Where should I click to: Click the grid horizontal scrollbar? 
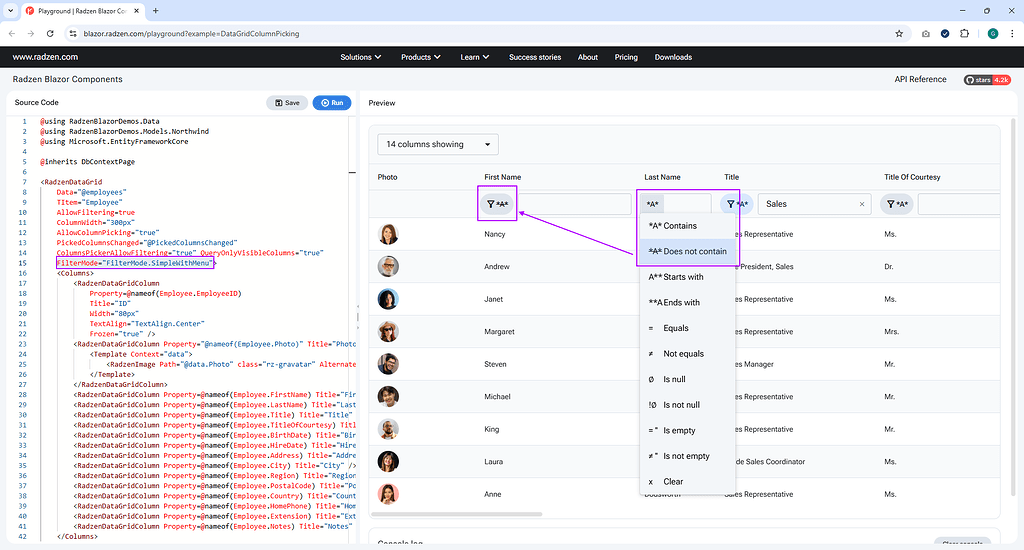point(457,514)
